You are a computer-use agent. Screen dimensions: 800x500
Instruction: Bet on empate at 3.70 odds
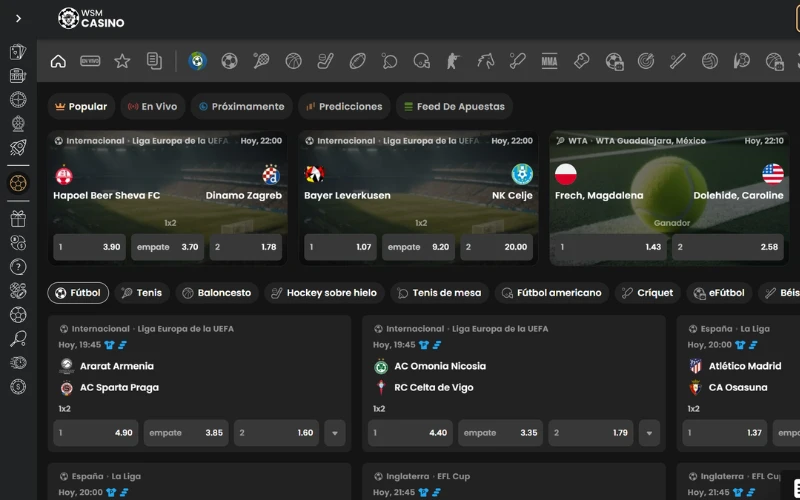(167, 247)
